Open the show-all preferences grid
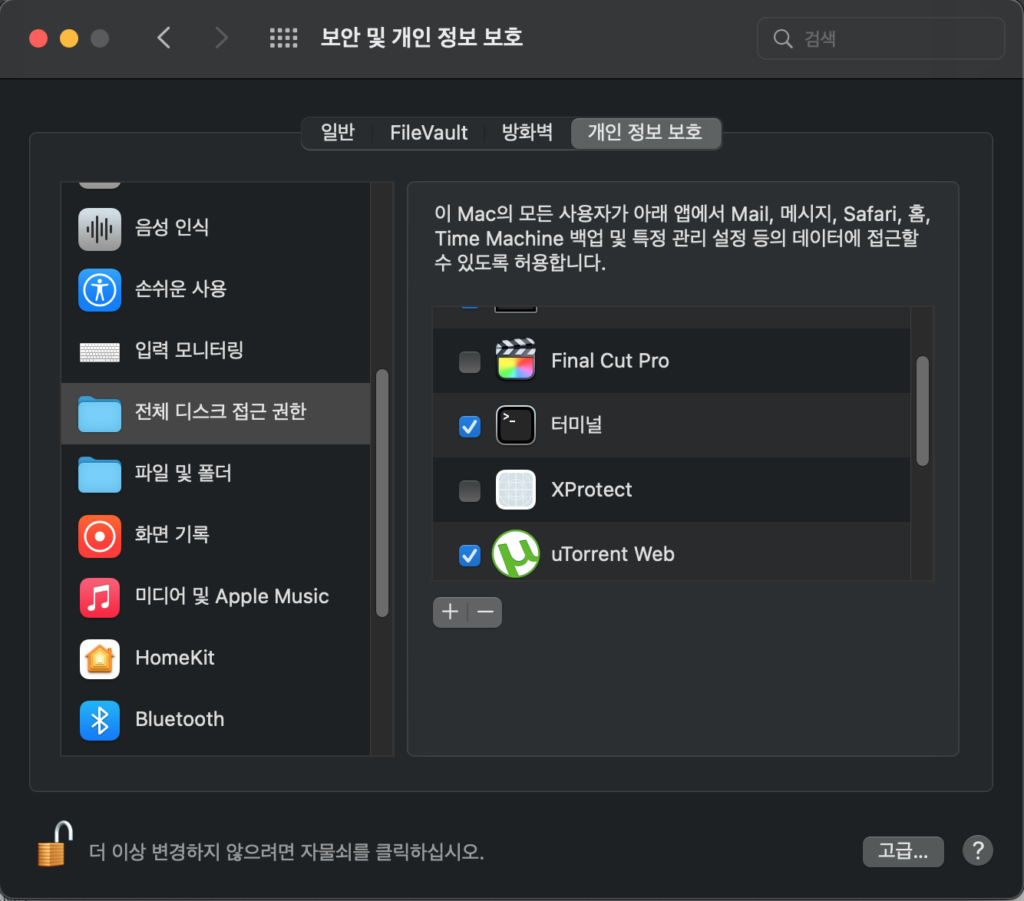This screenshot has height=901, width=1024. point(283,38)
